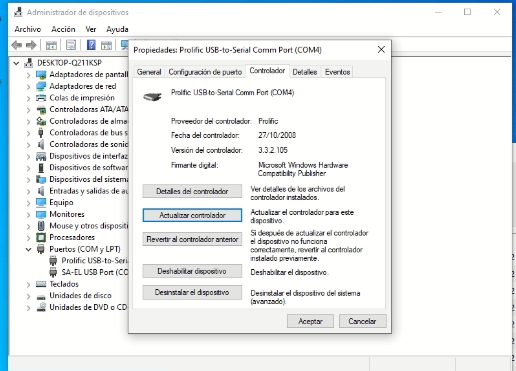
Task: Click Revertir al controlador anterior button
Action: click(x=192, y=239)
